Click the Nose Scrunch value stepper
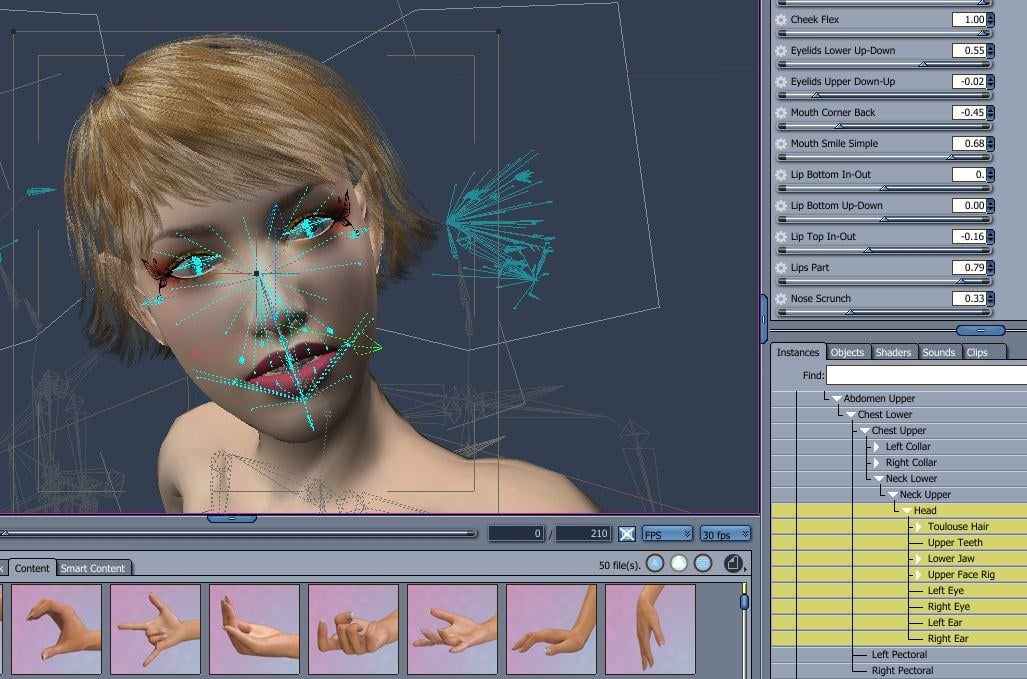Screen dimensions: 1027x679 pyautogui.click(x=990, y=299)
